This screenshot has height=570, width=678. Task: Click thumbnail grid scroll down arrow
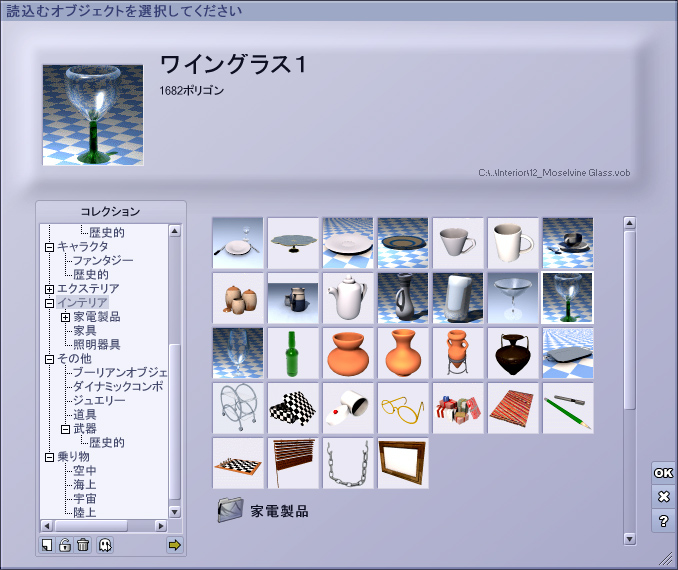630,539
